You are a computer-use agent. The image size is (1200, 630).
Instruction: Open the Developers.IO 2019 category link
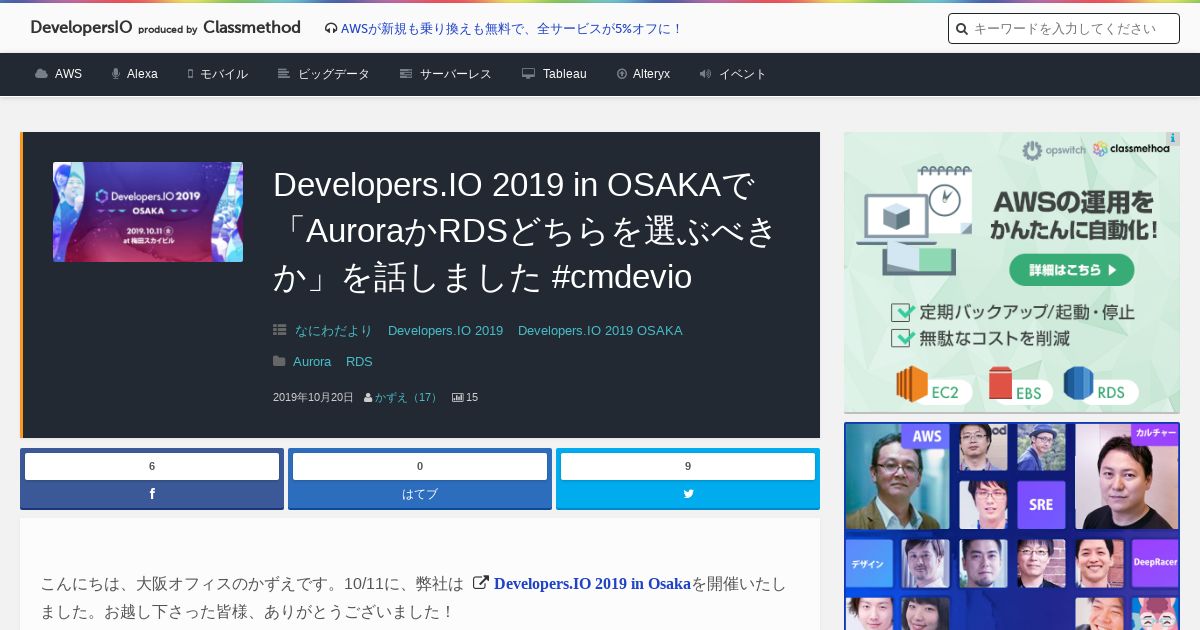click(445, 330)
